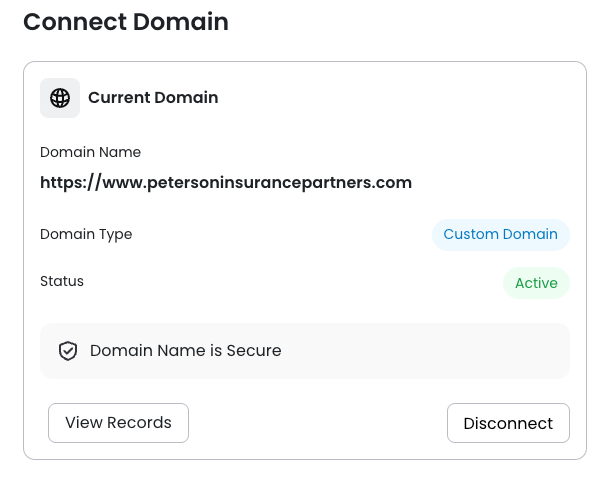Click the Custom Domain type badge
The height and width of the screenshot is (488, 616).
tap(500, 234)
